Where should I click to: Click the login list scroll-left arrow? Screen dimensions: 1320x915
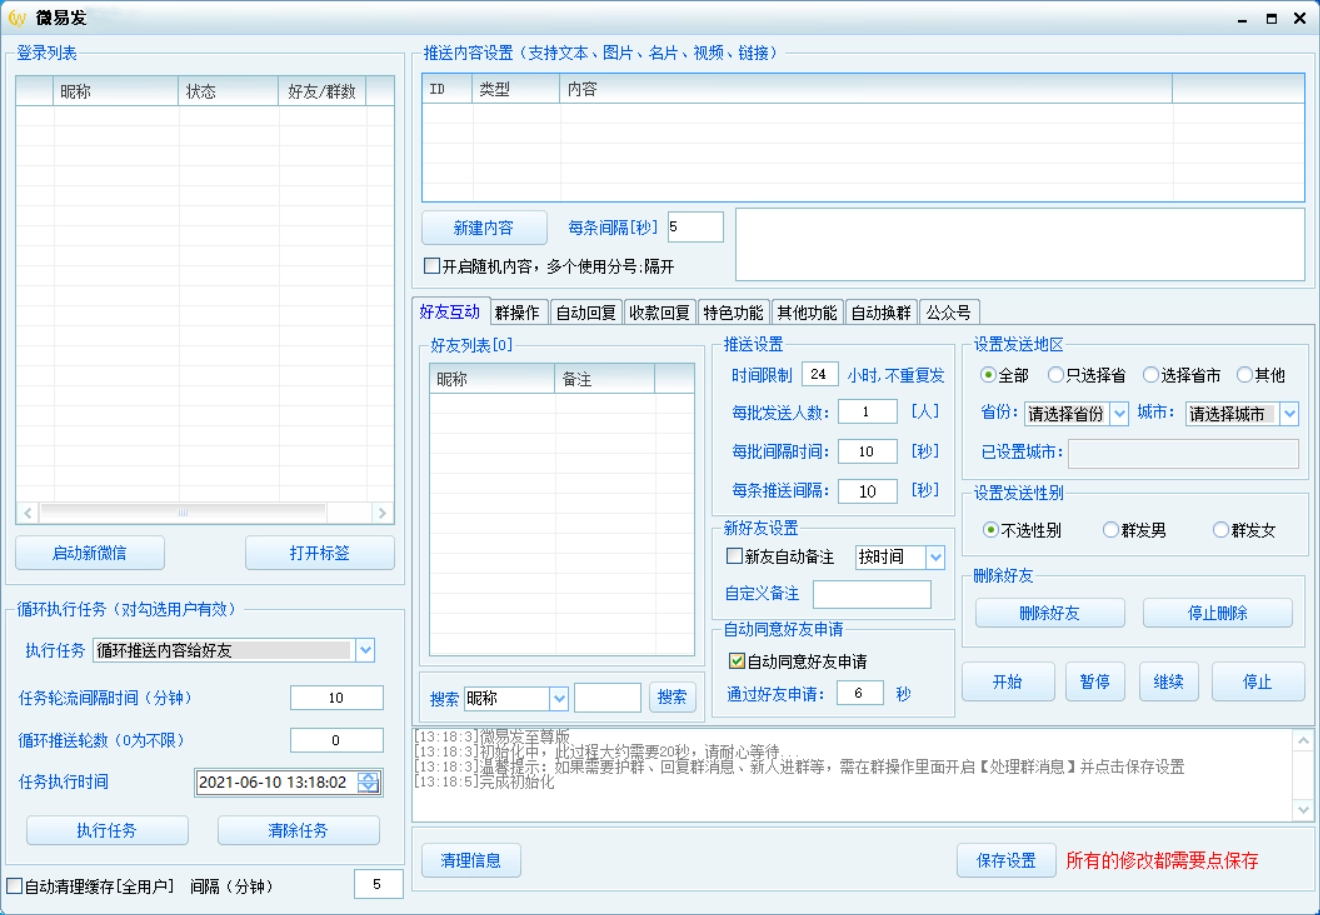pos(28,513)
